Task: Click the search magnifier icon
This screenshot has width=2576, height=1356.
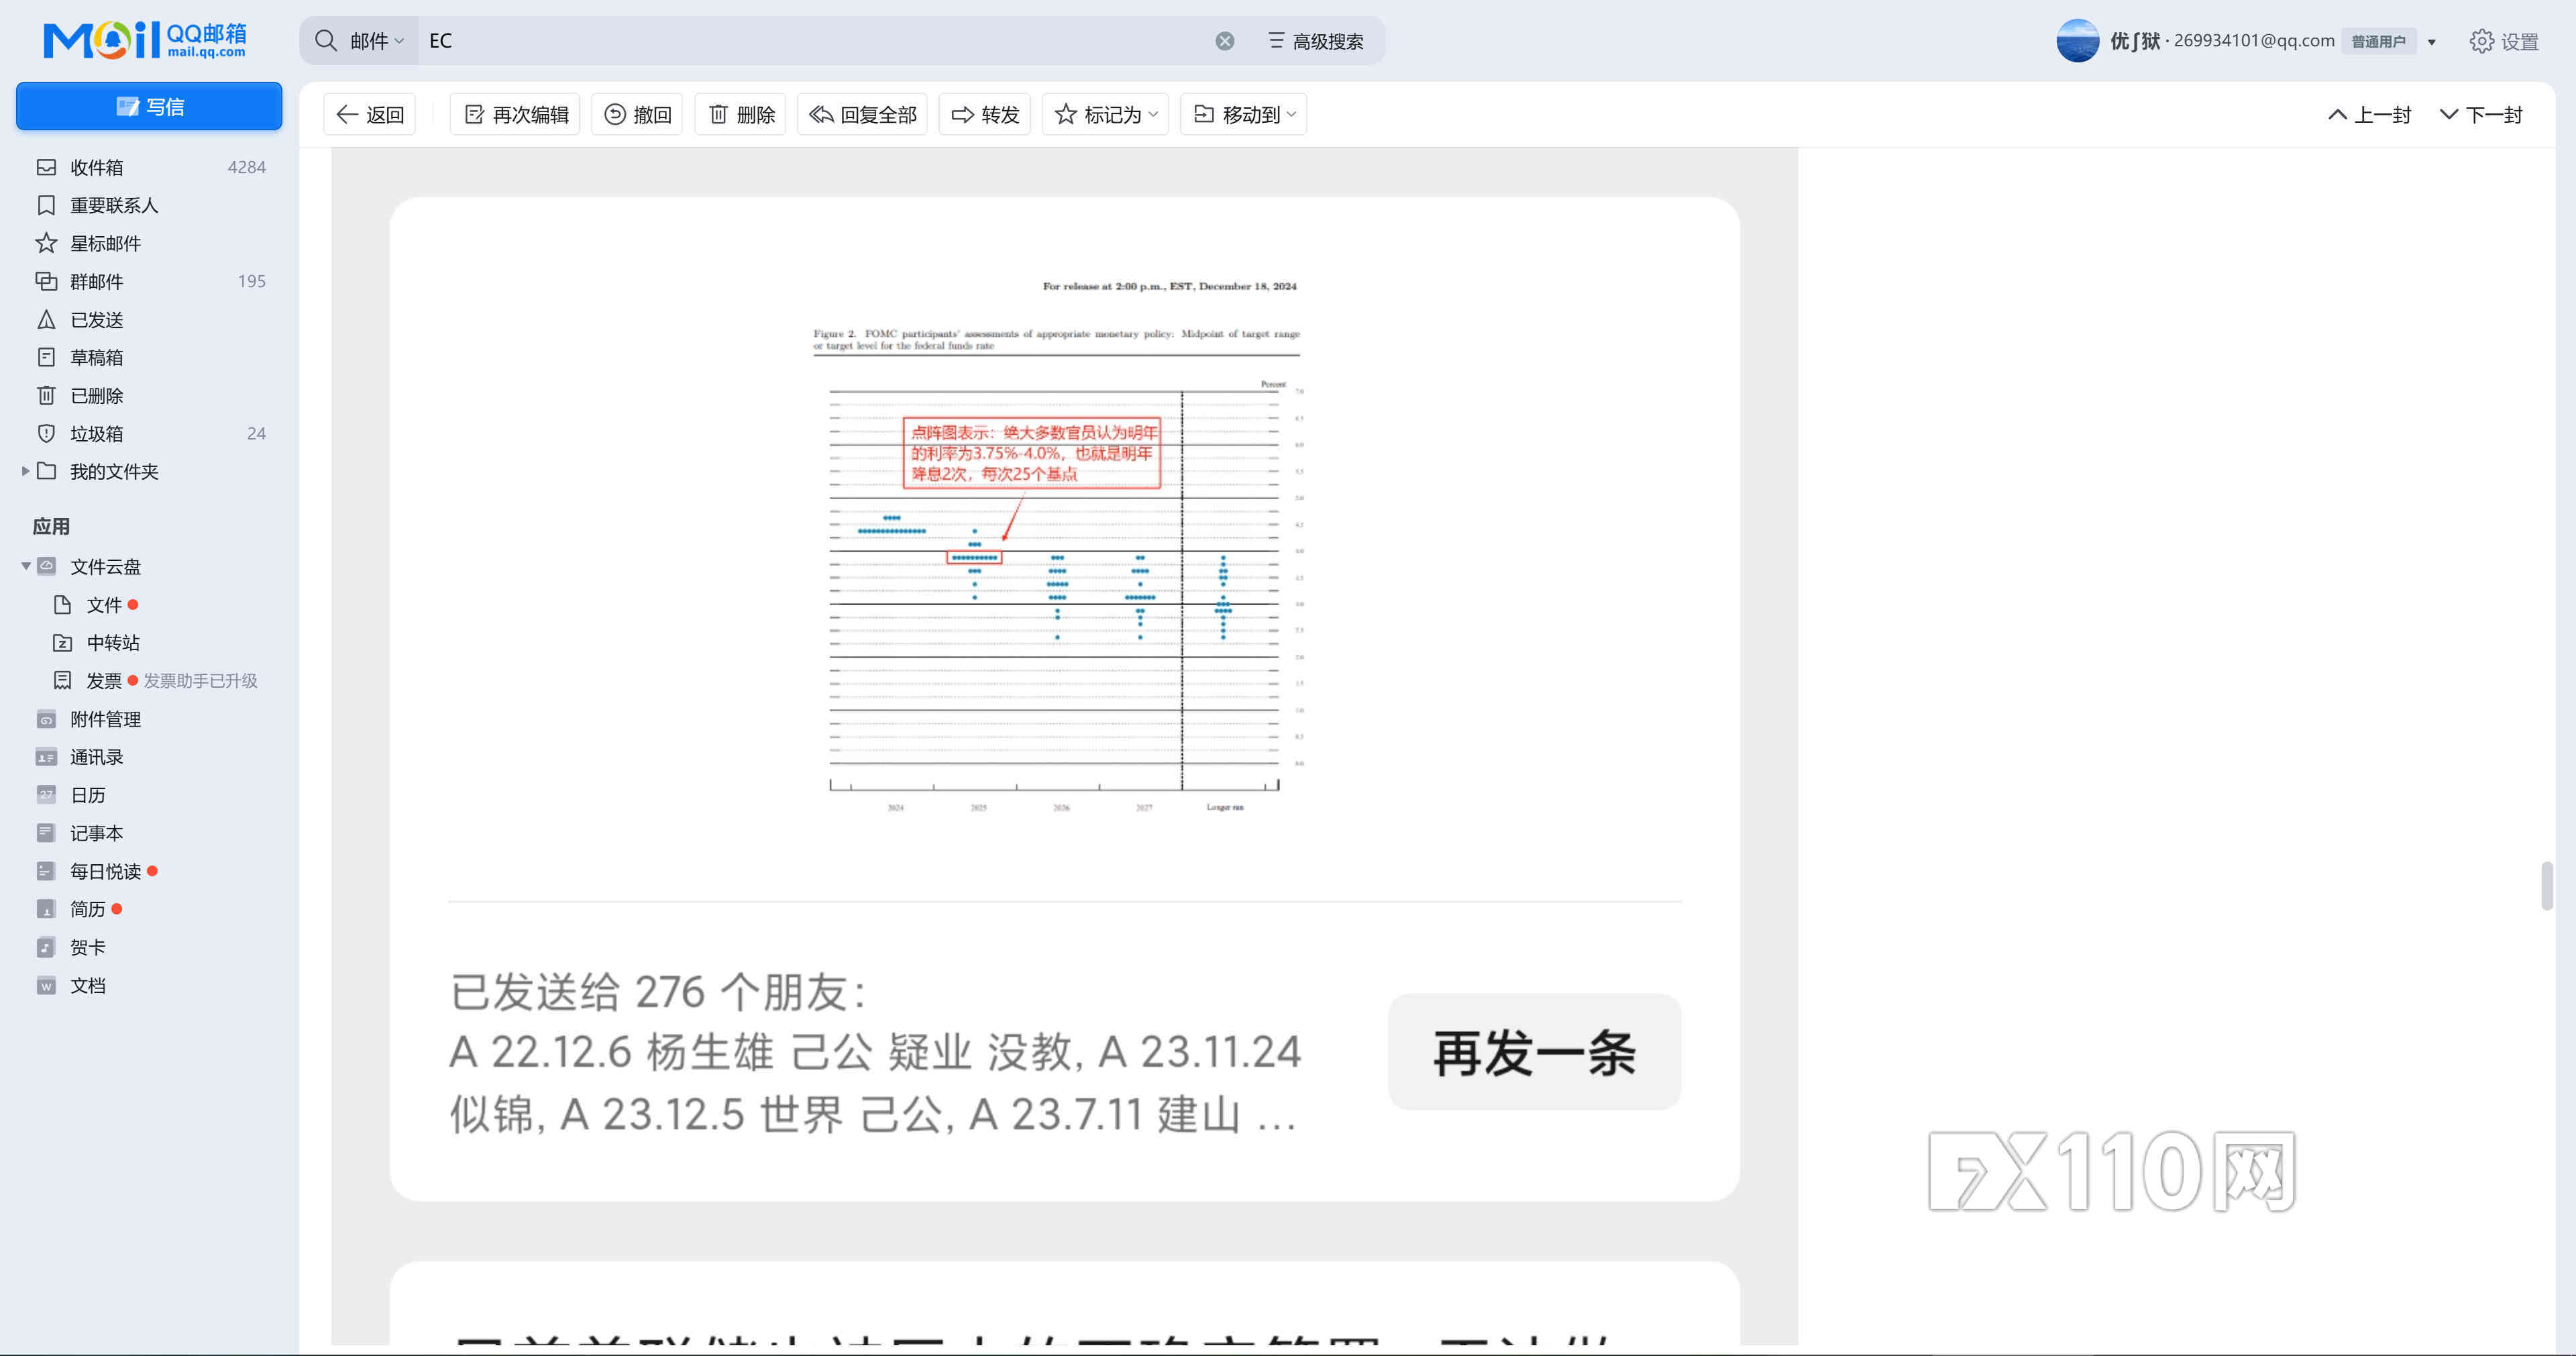Action: [326, 40]
